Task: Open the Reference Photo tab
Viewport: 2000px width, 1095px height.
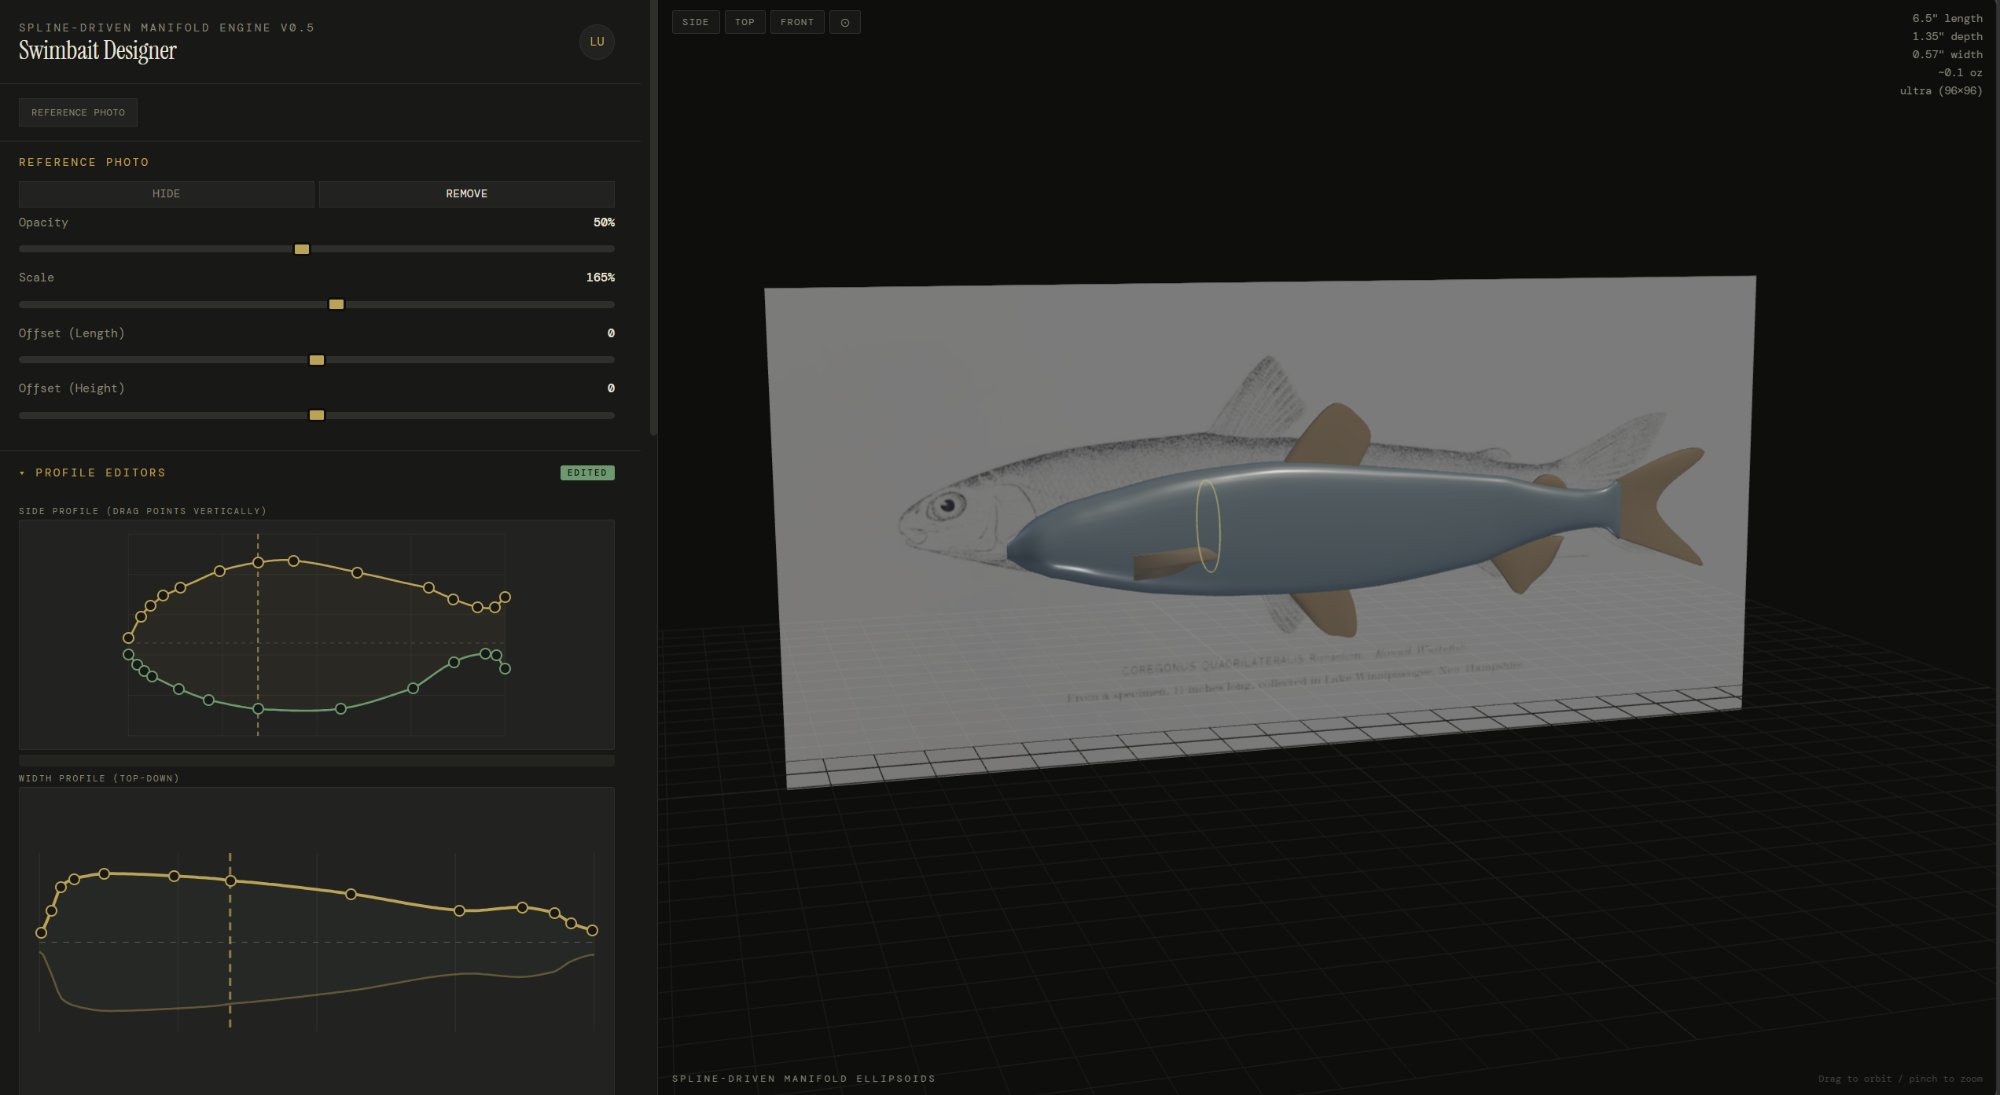Action: pos(78,112)
